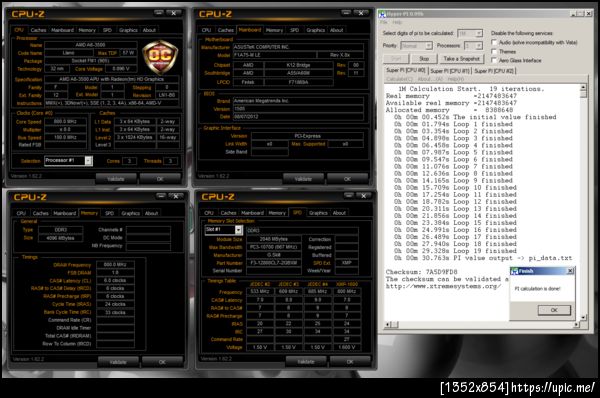Switch to CPU tab in CPU-Z mainboard window

(206, 30)
